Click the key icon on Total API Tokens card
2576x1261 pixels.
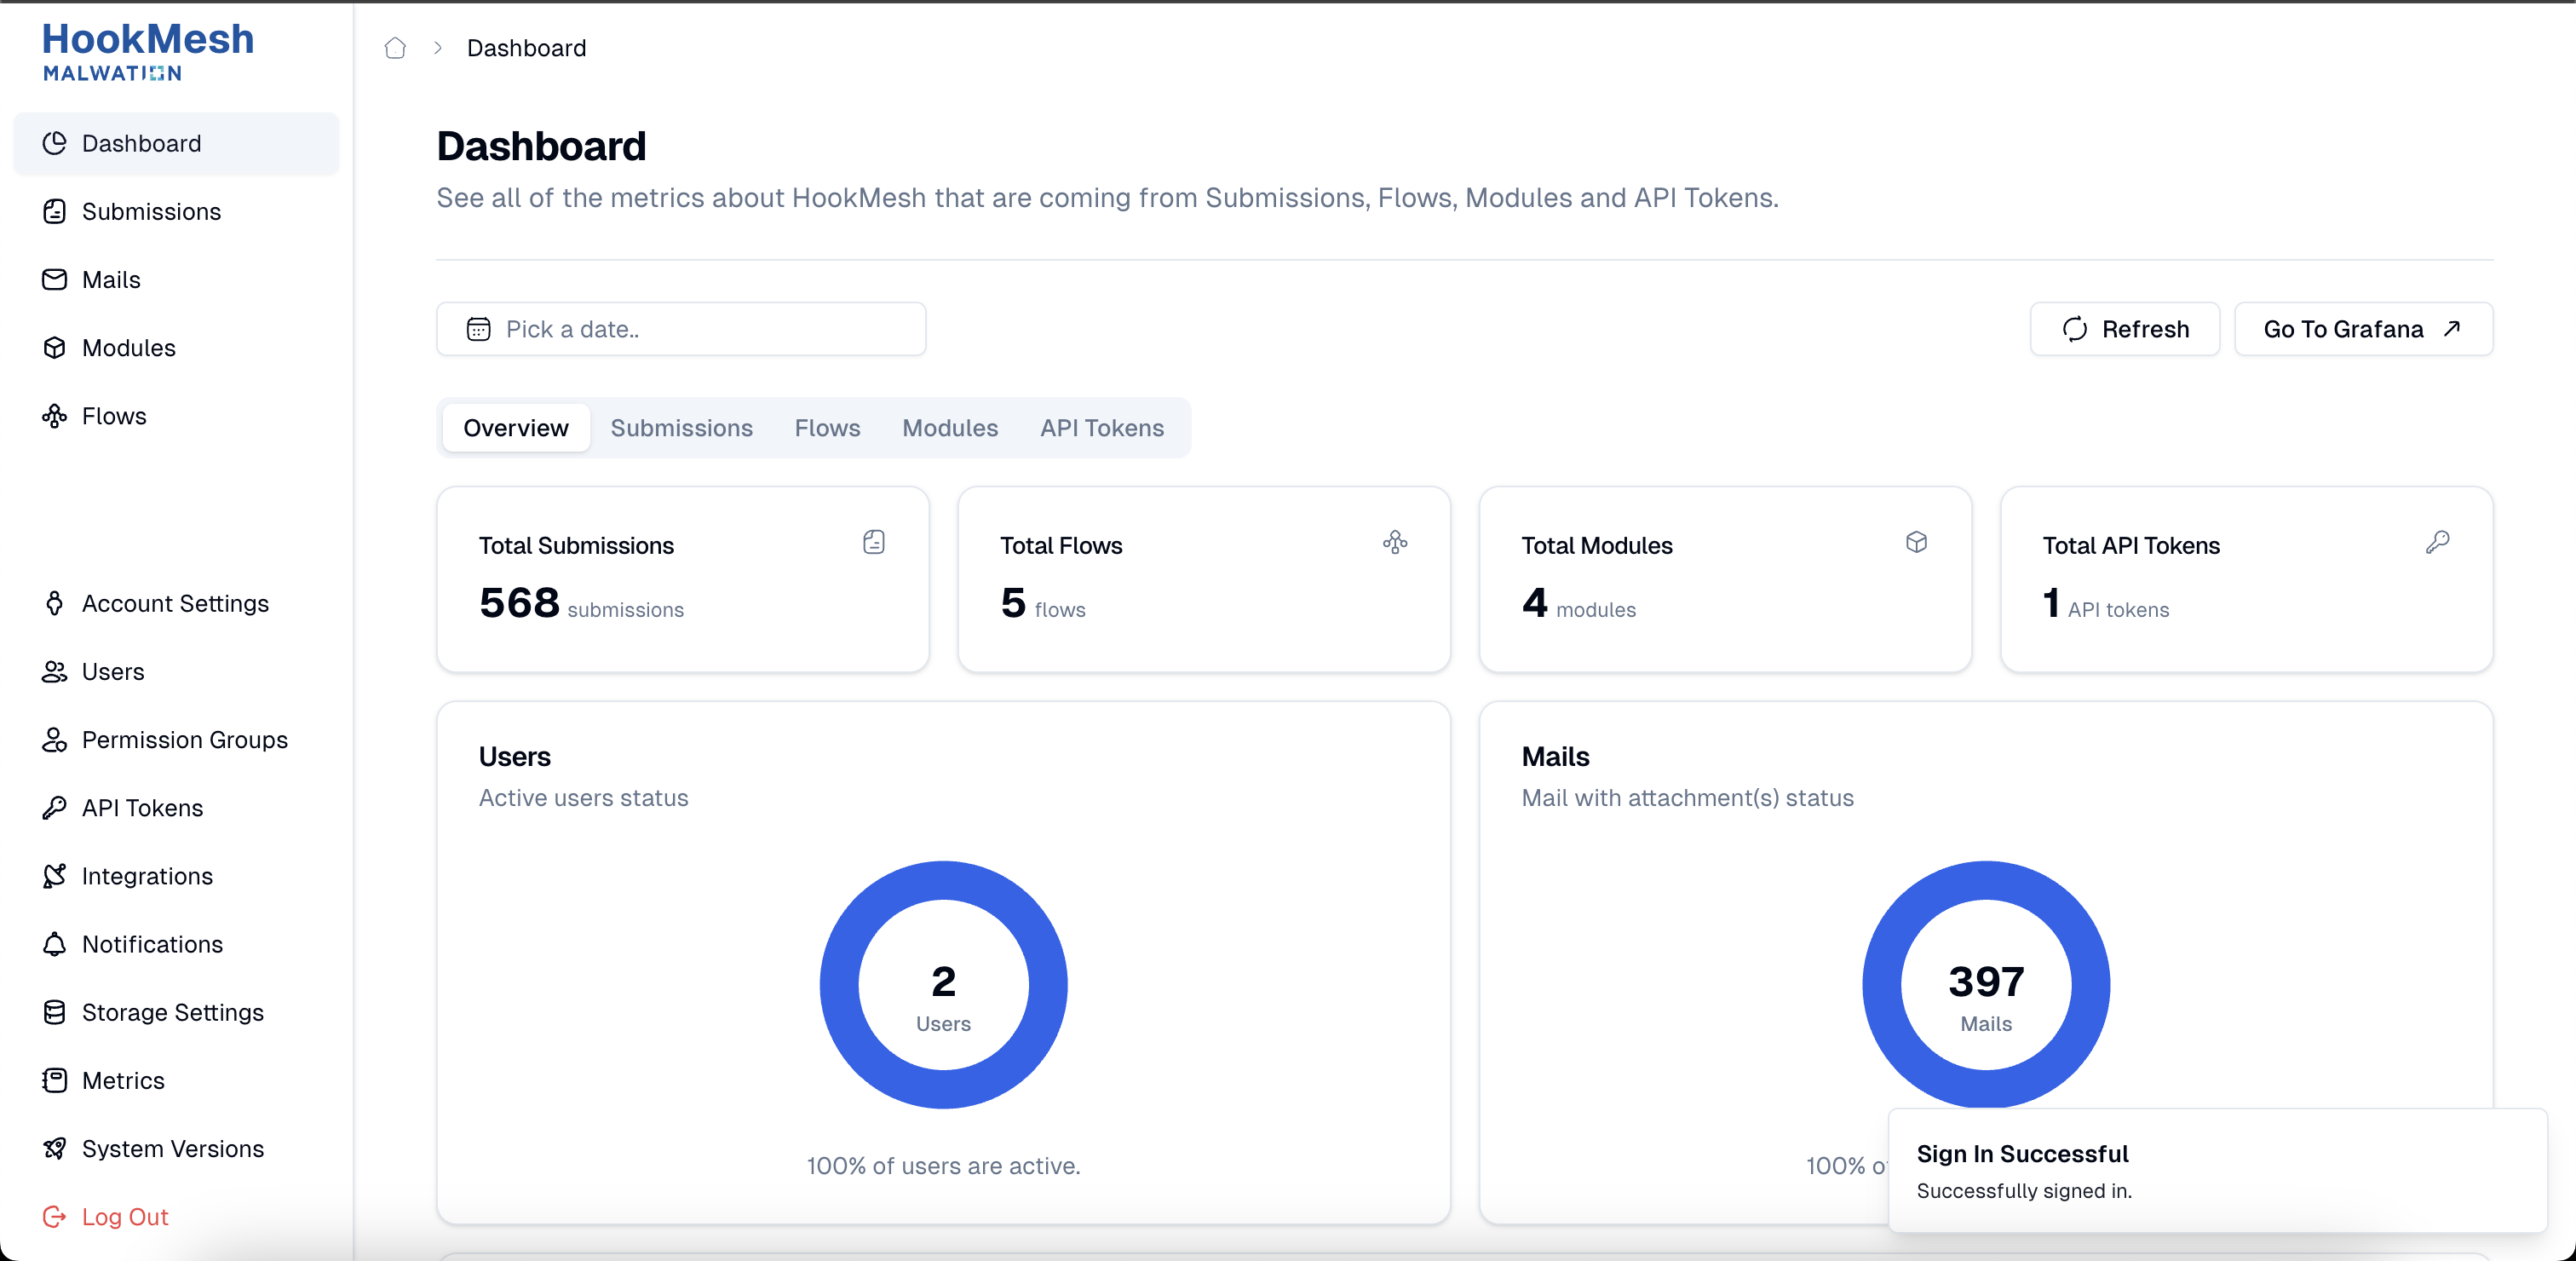(2437, 542)
